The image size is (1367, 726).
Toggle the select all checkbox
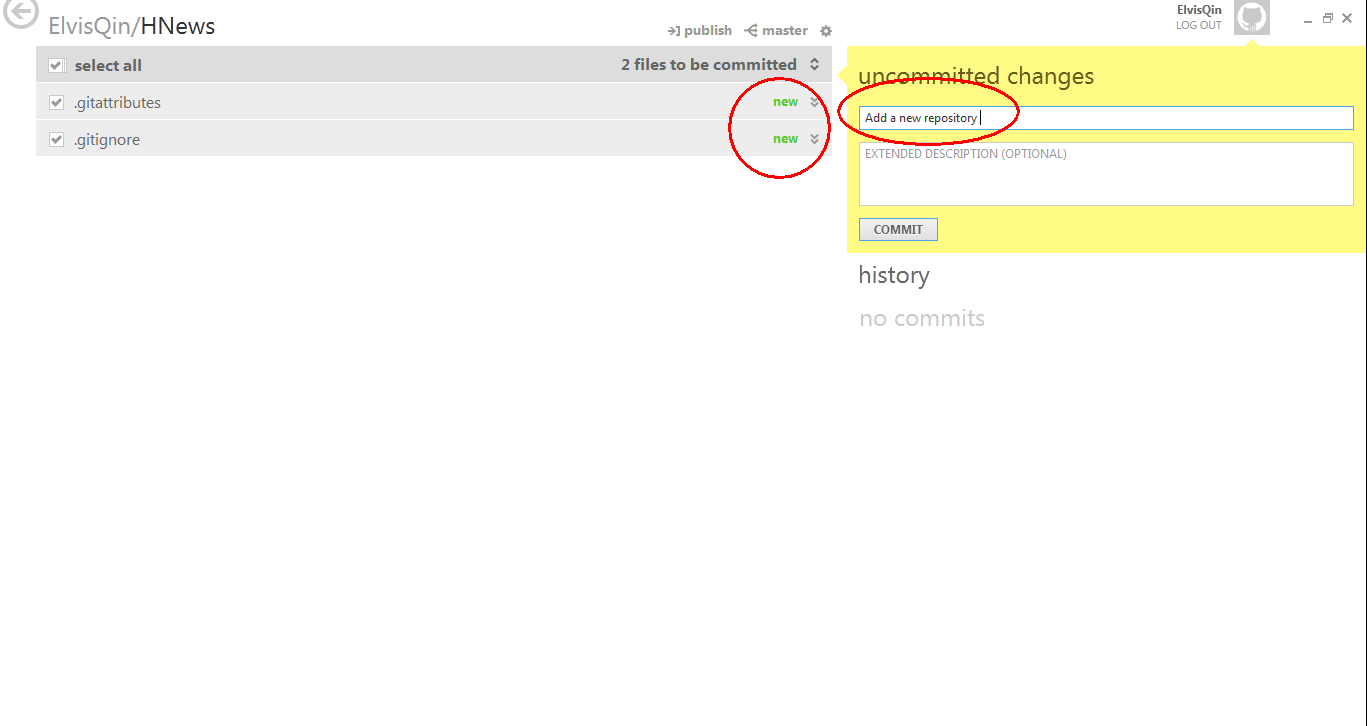[x=57, y=66]
